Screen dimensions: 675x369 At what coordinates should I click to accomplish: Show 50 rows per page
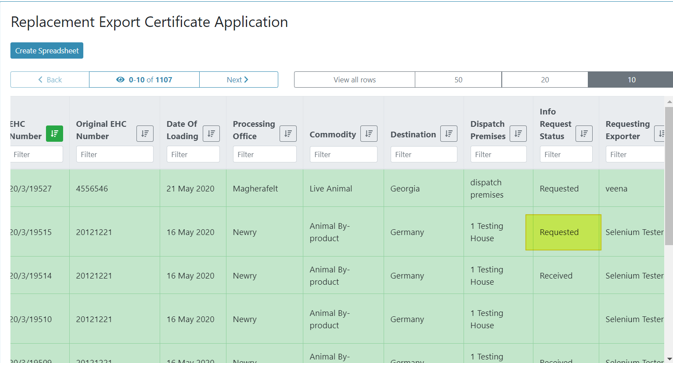(458, 80)
